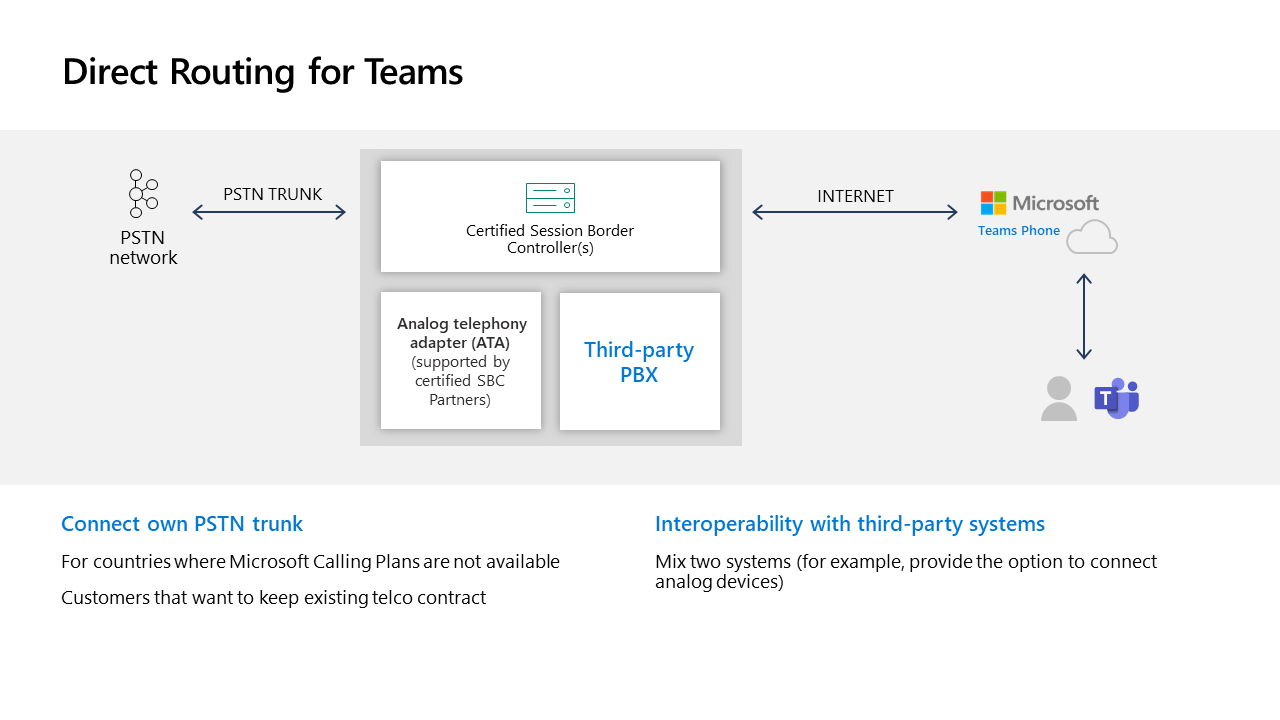Select the 'PSTN network' caption

143,247
